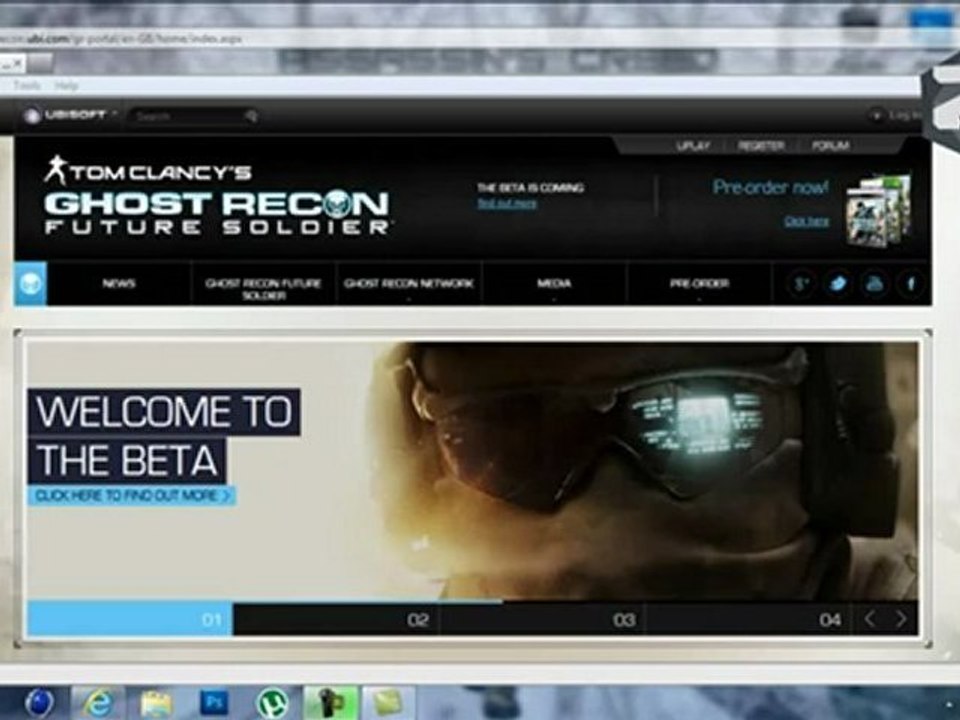Open the Tools menu in the browser
The image size is (960, 720).
point(27,86)
